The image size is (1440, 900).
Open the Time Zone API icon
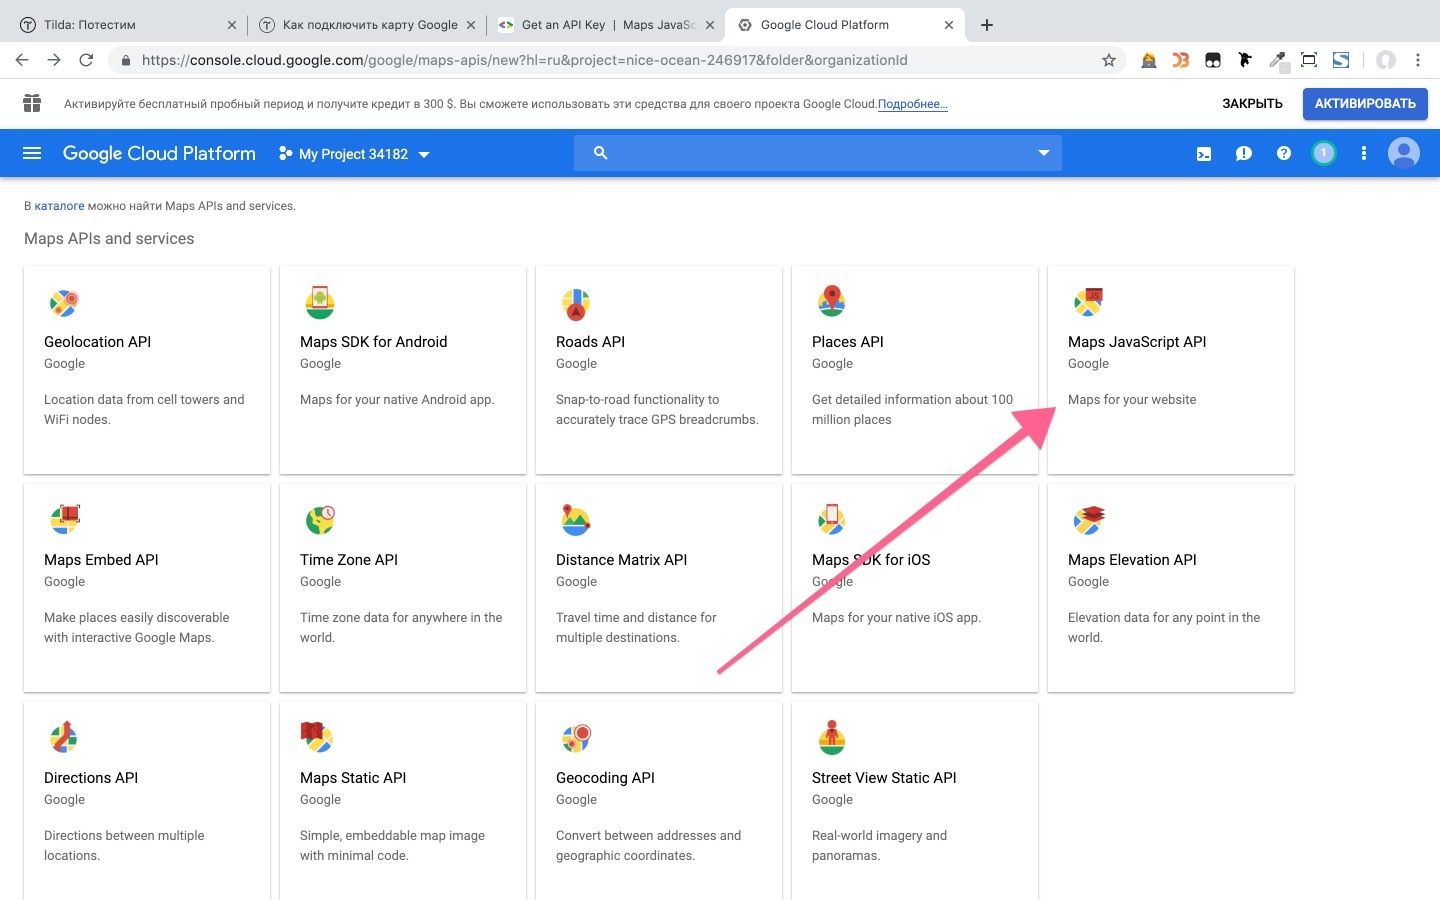pyautogui.click(x=320, y=520)
